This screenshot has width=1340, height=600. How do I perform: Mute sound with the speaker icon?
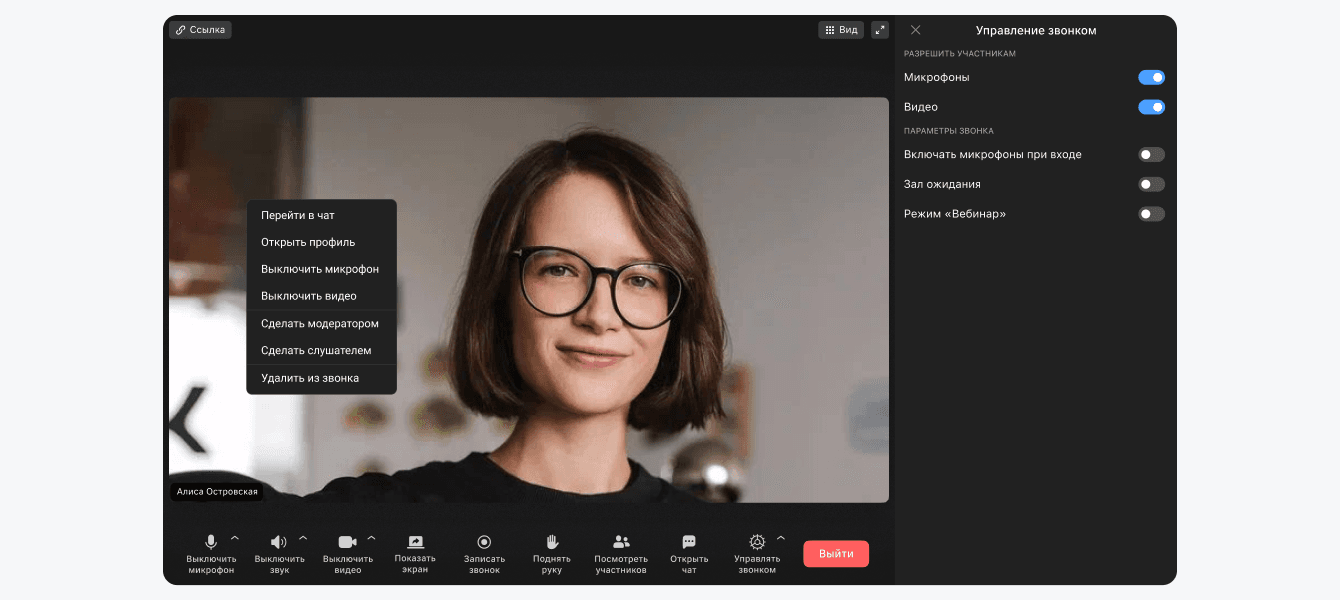point(279,542)
